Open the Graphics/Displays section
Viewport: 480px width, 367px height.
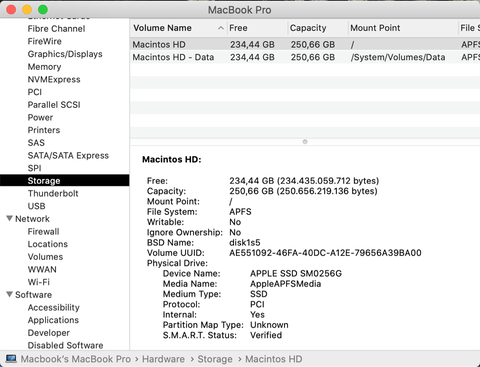click(65, 54)
